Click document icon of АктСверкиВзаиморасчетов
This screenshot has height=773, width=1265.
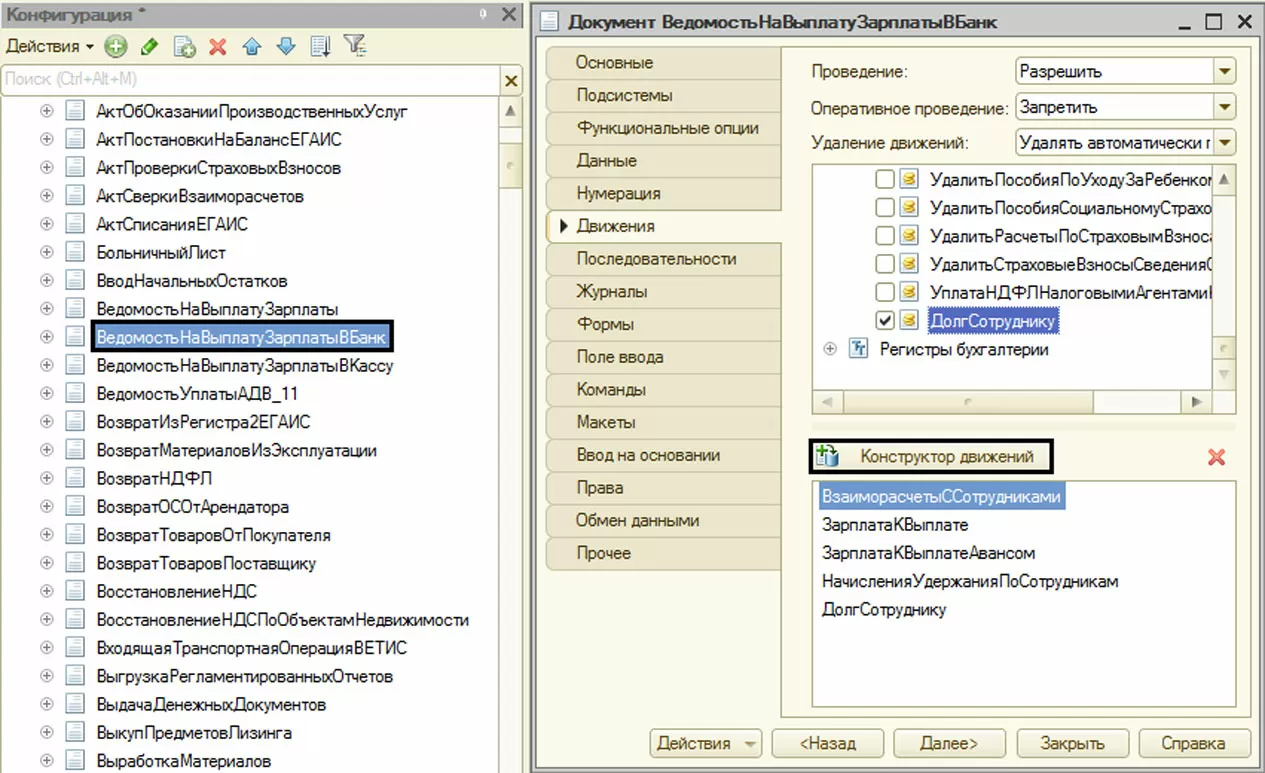(x=75, y=196)
